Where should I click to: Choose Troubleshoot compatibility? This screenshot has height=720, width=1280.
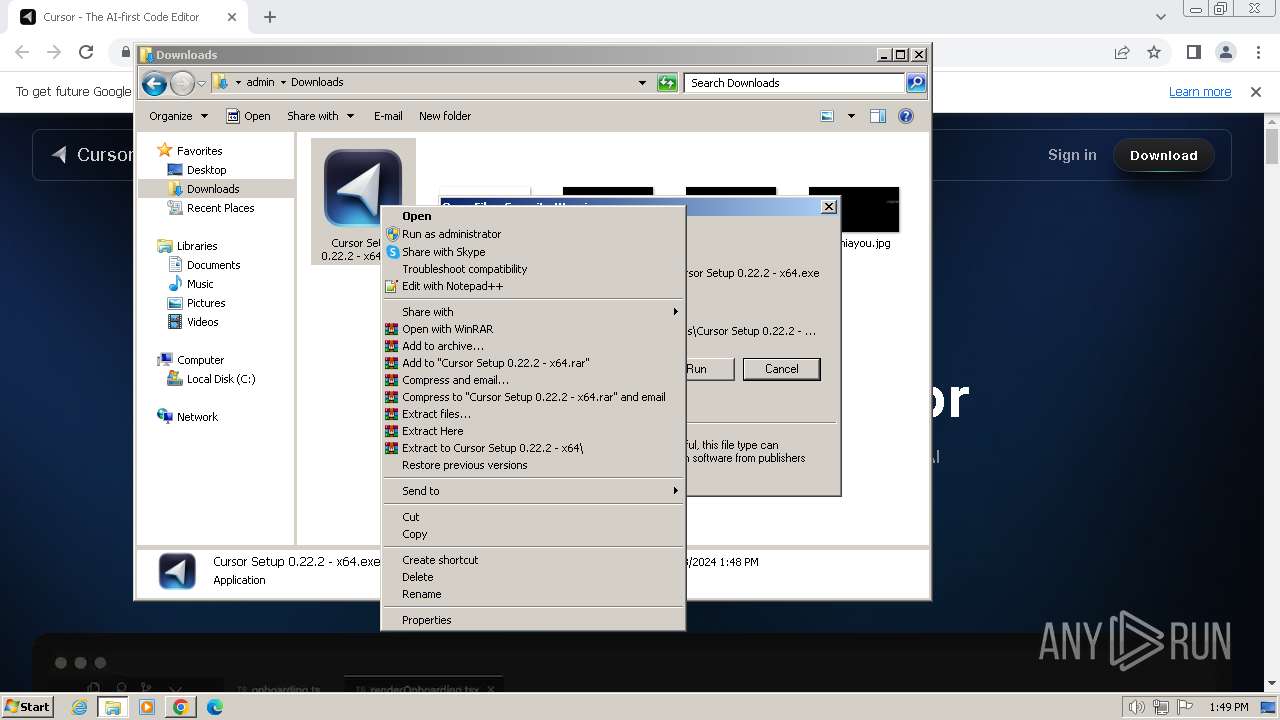(x=533, y=269)
